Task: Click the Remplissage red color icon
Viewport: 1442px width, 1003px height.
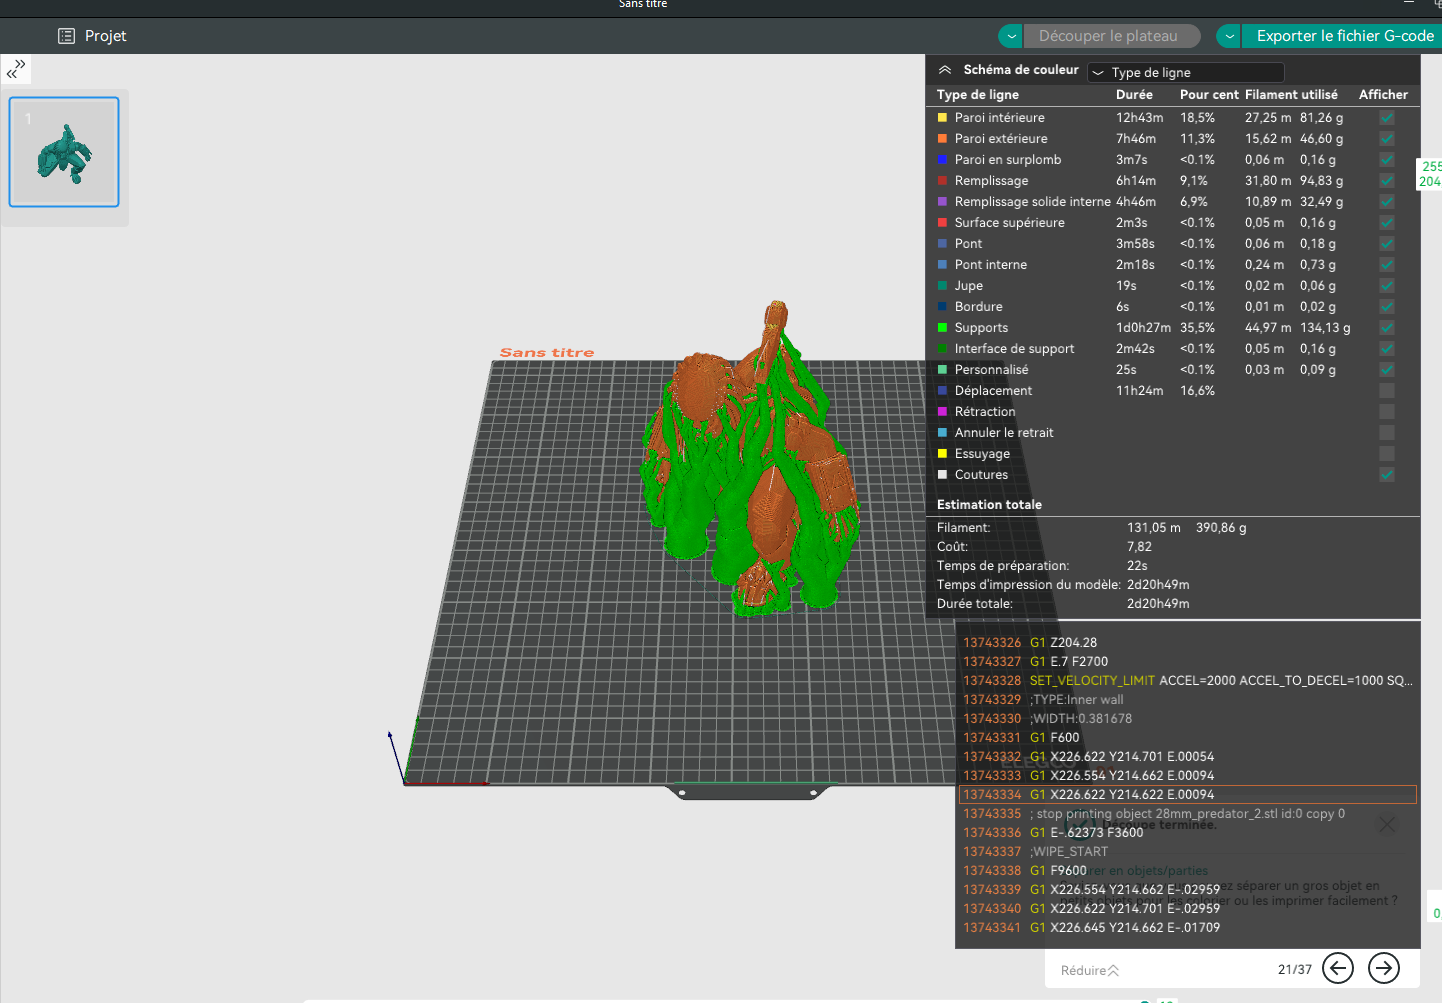Action: click(x=942, y=181)
